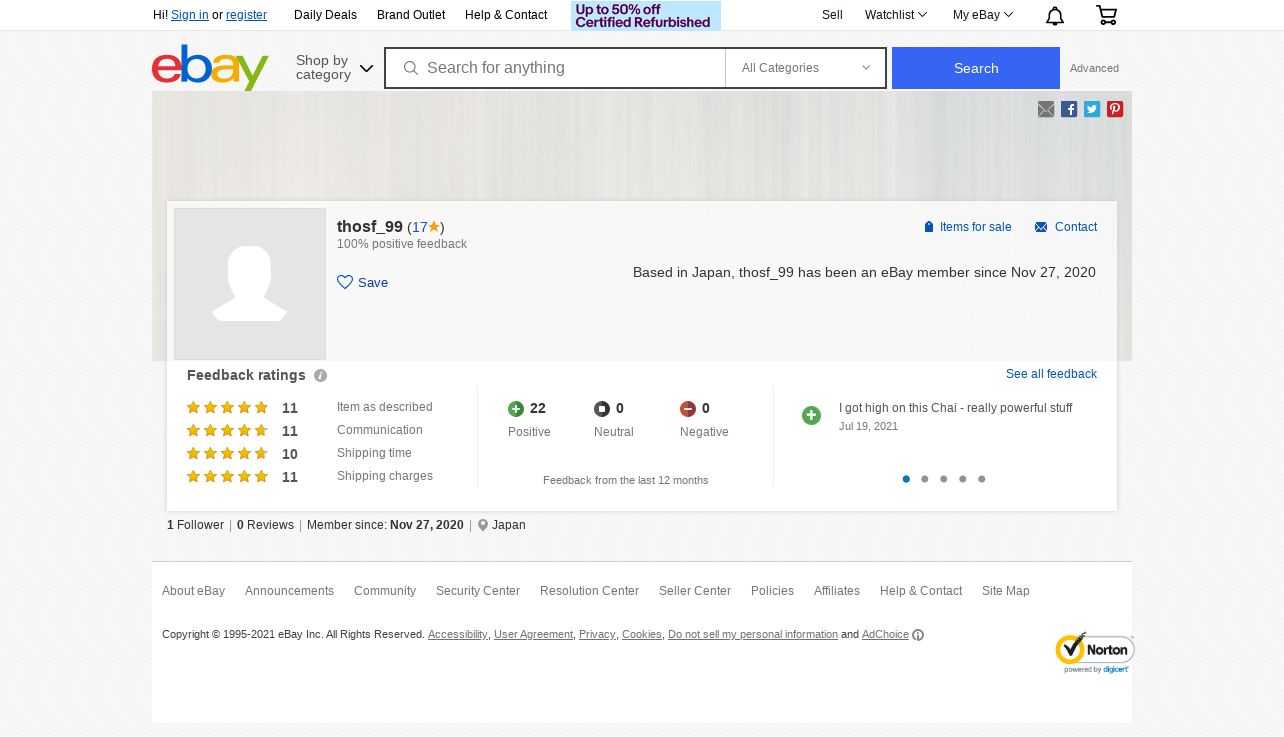Select the second feedback carousel dot

click(925, 479)
